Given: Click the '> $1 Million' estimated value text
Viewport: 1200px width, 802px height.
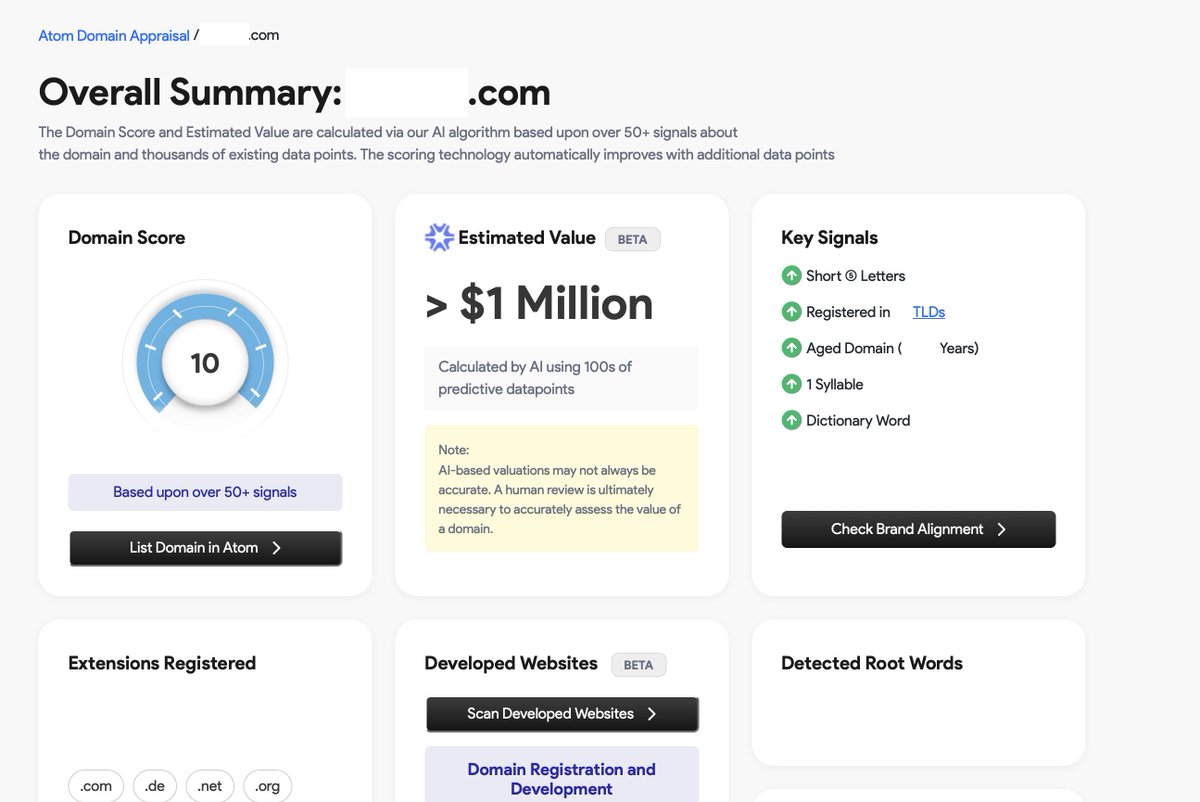Looking at the screenshot, I should coord(540,304).
